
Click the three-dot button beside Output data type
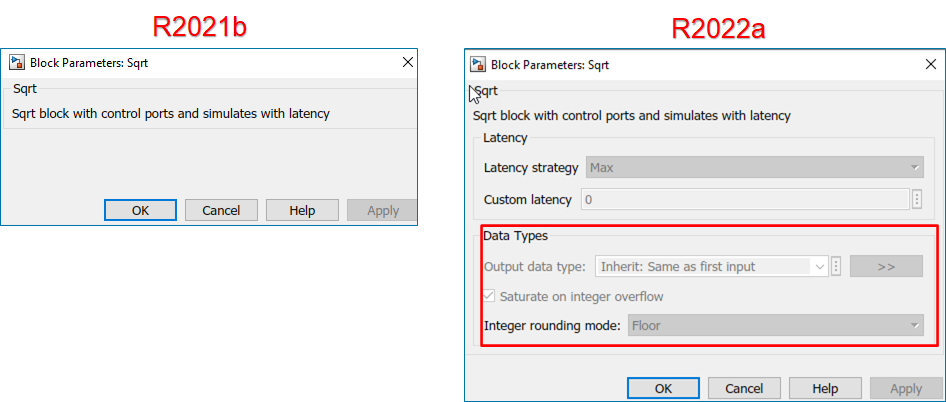click(x=836, y=267)
